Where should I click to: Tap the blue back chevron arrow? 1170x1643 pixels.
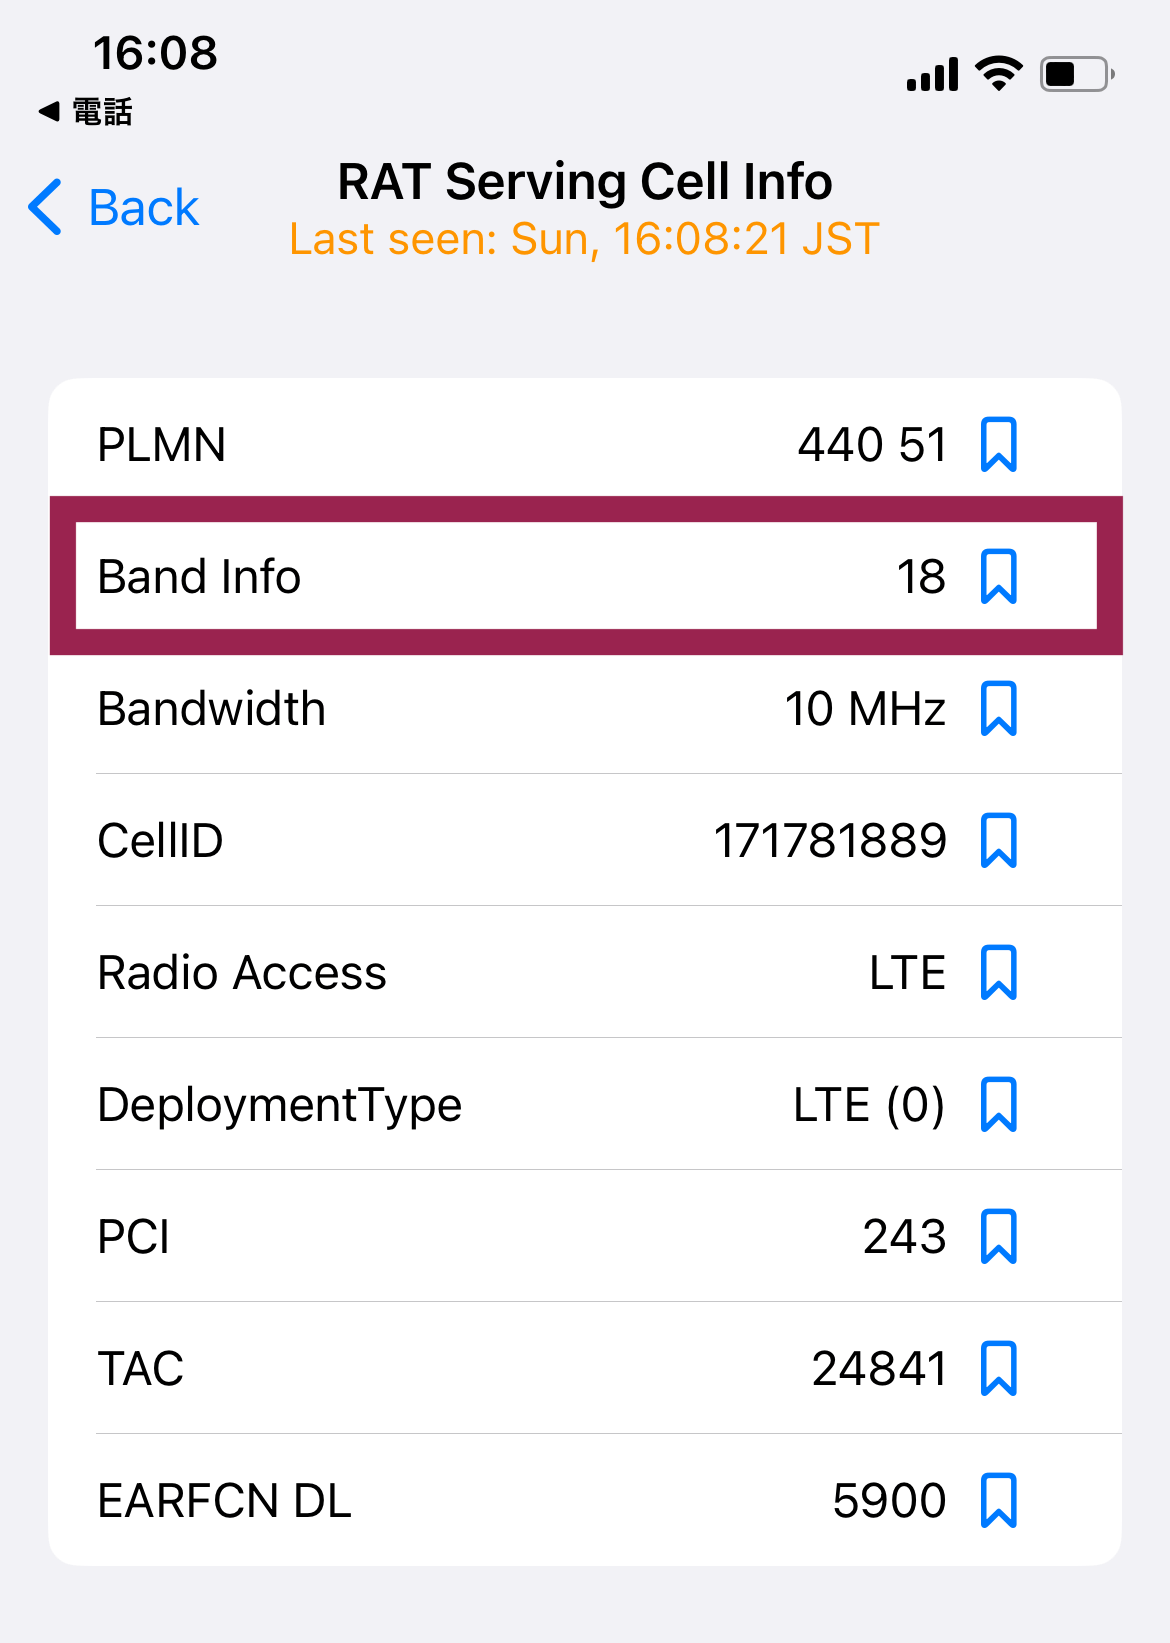coord(45,208)
